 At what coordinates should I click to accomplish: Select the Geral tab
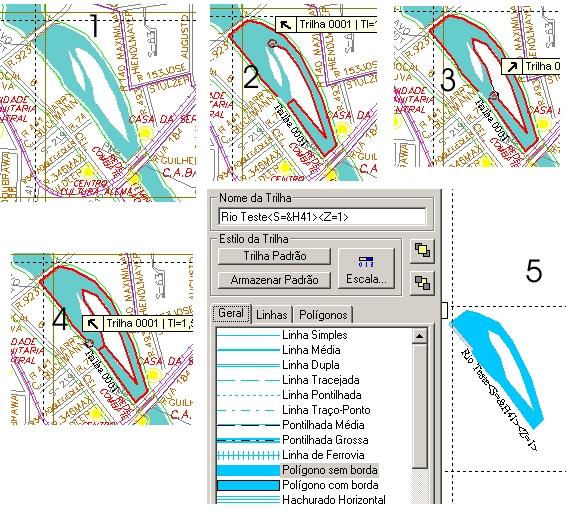231,313
